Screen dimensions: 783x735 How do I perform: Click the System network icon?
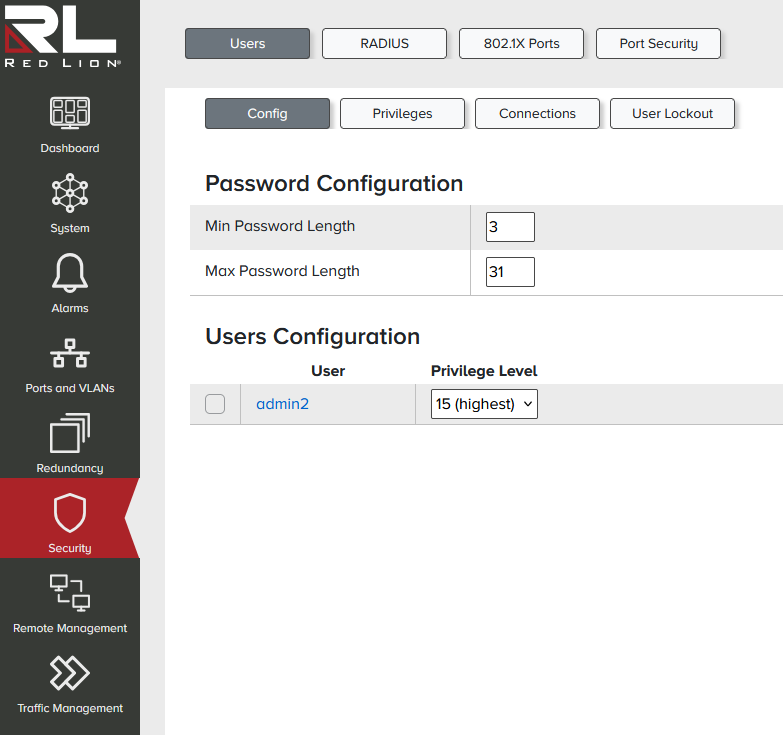pyautogui.click(x=70, y=193)
